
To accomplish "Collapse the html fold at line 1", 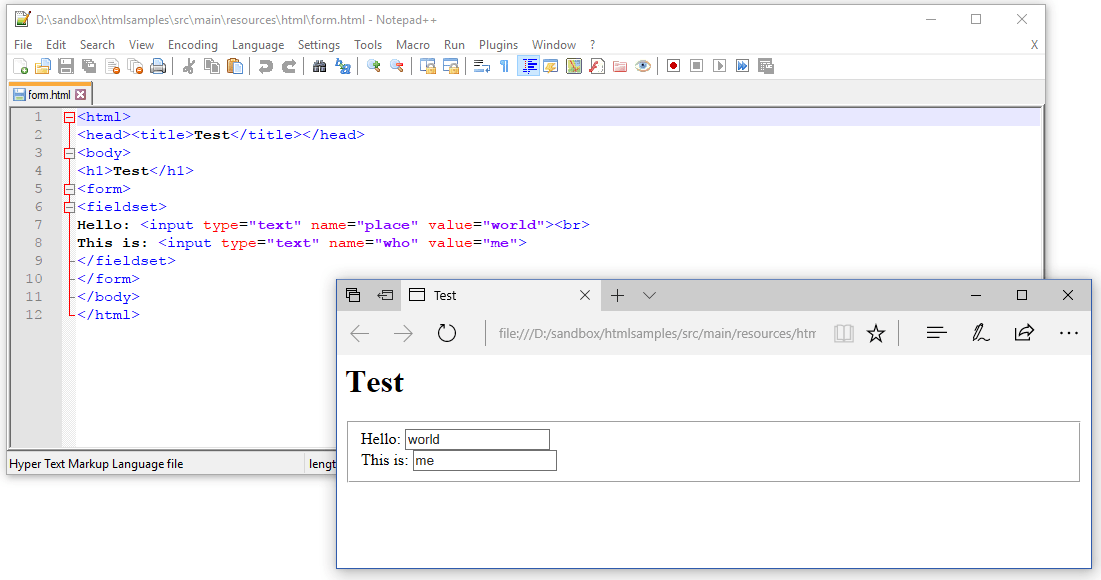I will tap(68, 116).
